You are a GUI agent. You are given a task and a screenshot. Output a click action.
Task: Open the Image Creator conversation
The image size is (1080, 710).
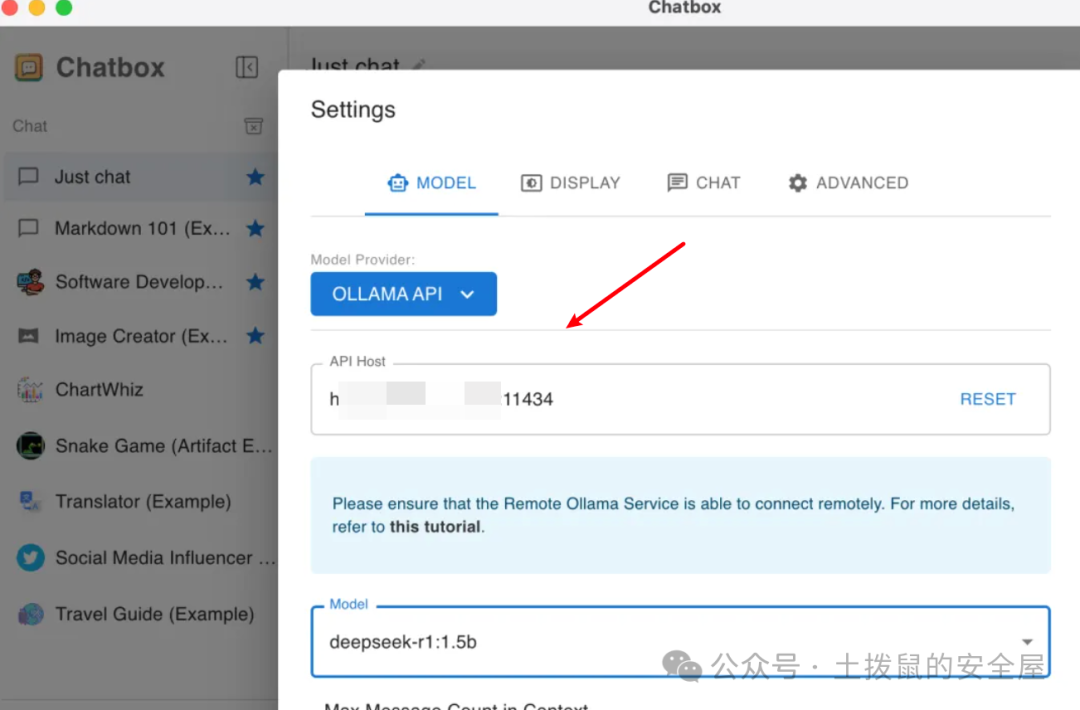tap(140, 336)
